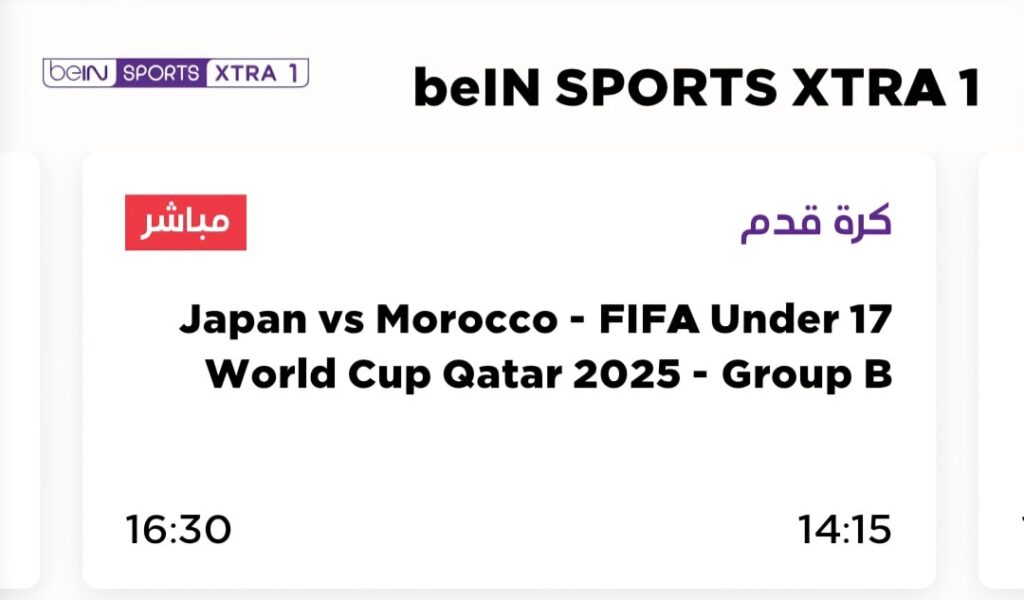The image size is (1024, 600).
Task: Click the 16:30 end time
Action: 178,530
